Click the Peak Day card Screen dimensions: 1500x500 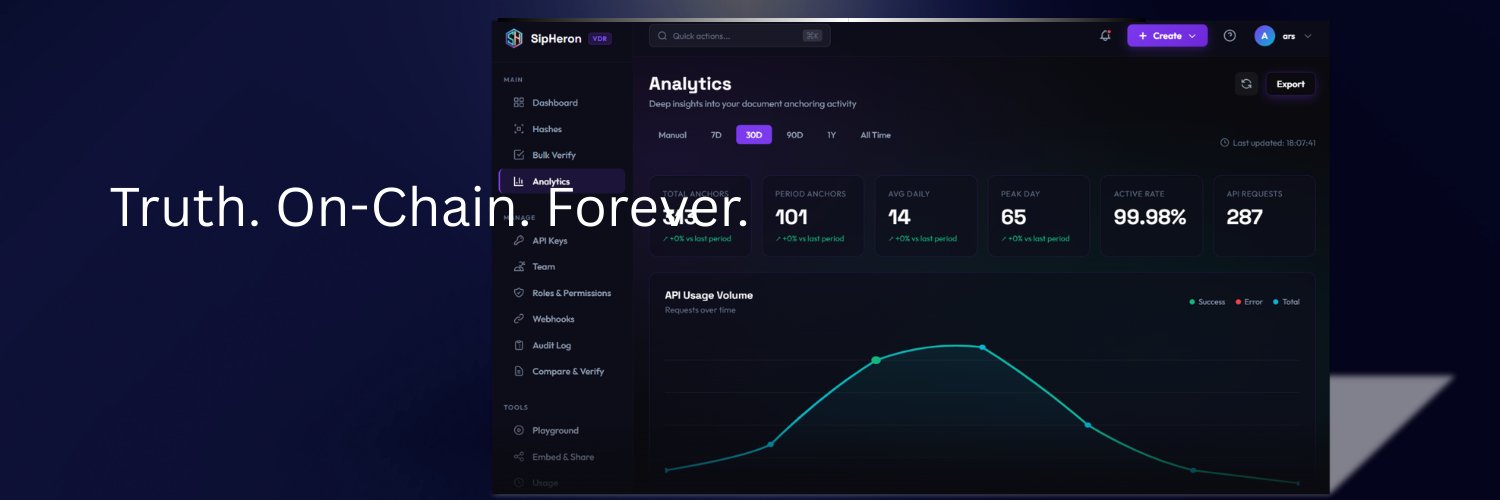1039,216
